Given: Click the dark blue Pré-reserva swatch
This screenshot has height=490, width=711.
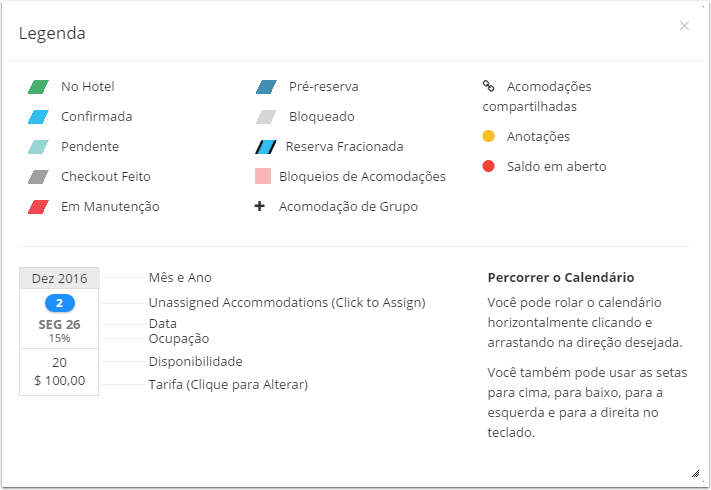Looking at the screenshot, I should coord(267,87).
